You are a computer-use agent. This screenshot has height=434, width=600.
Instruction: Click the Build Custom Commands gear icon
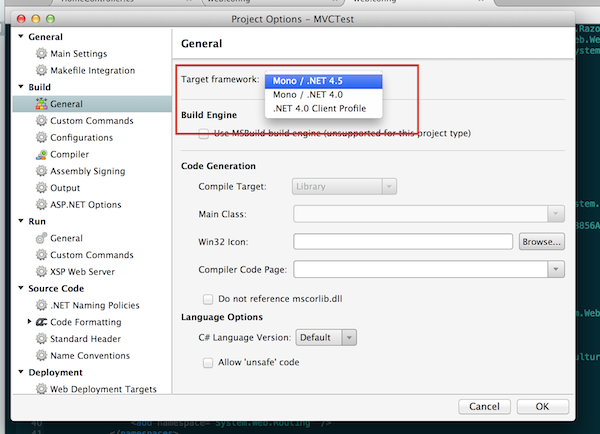point(41,121)
